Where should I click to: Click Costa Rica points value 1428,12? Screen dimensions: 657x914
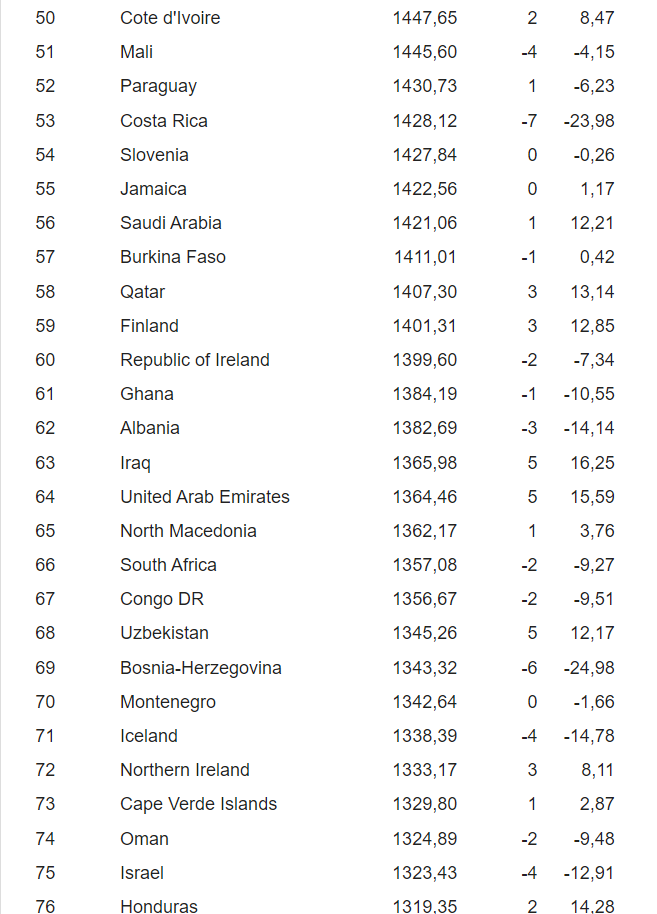[x=424, y=121]
